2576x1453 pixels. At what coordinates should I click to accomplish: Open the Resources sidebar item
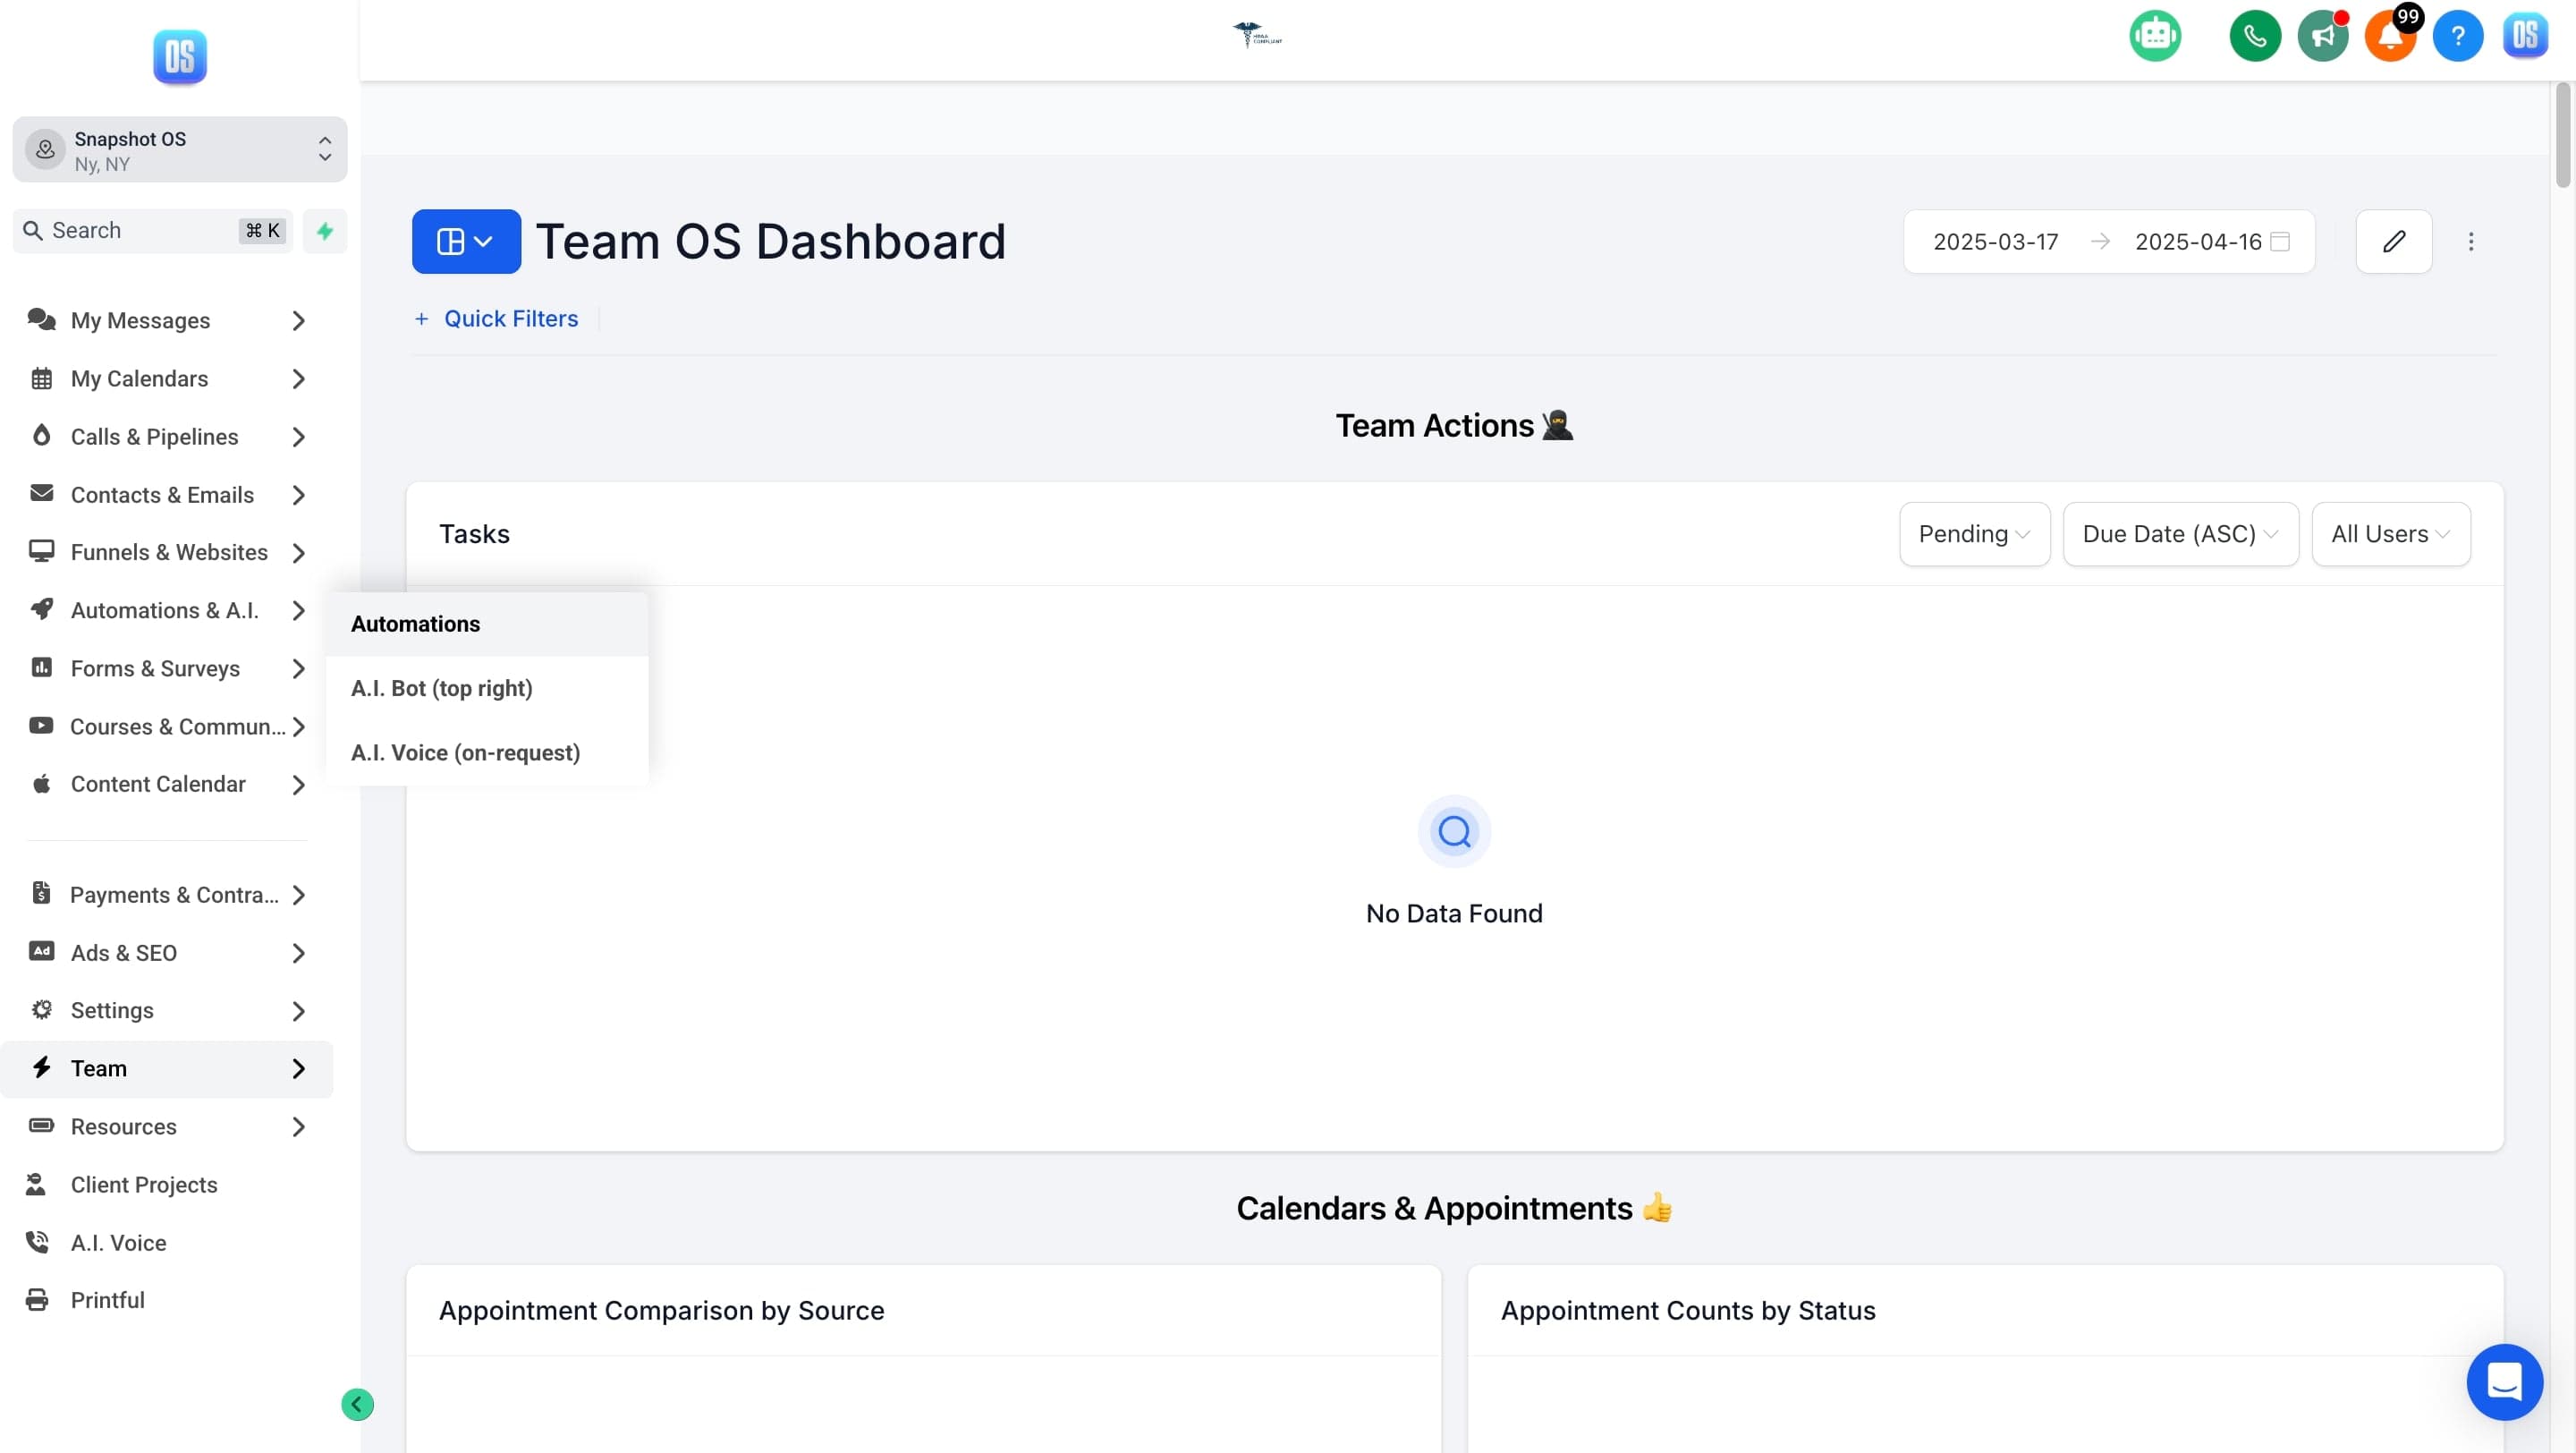pos(166,1127)
